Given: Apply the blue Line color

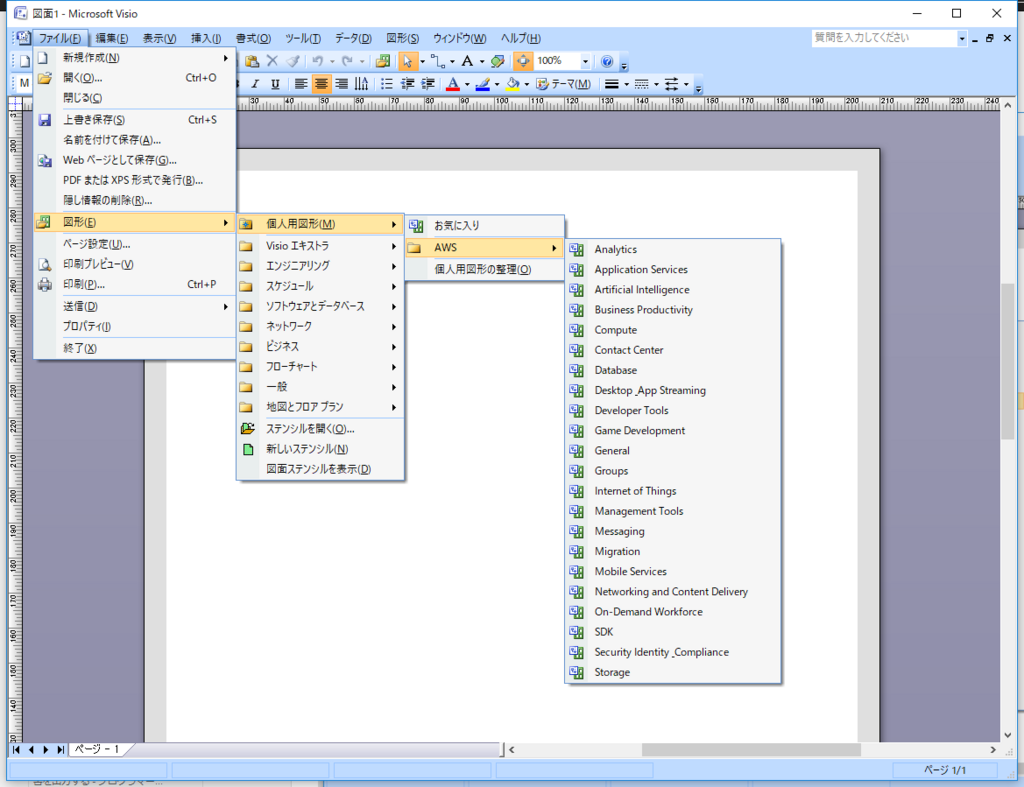Looking at the screenshot, I should pyautogui.click(x=483, y=84).
